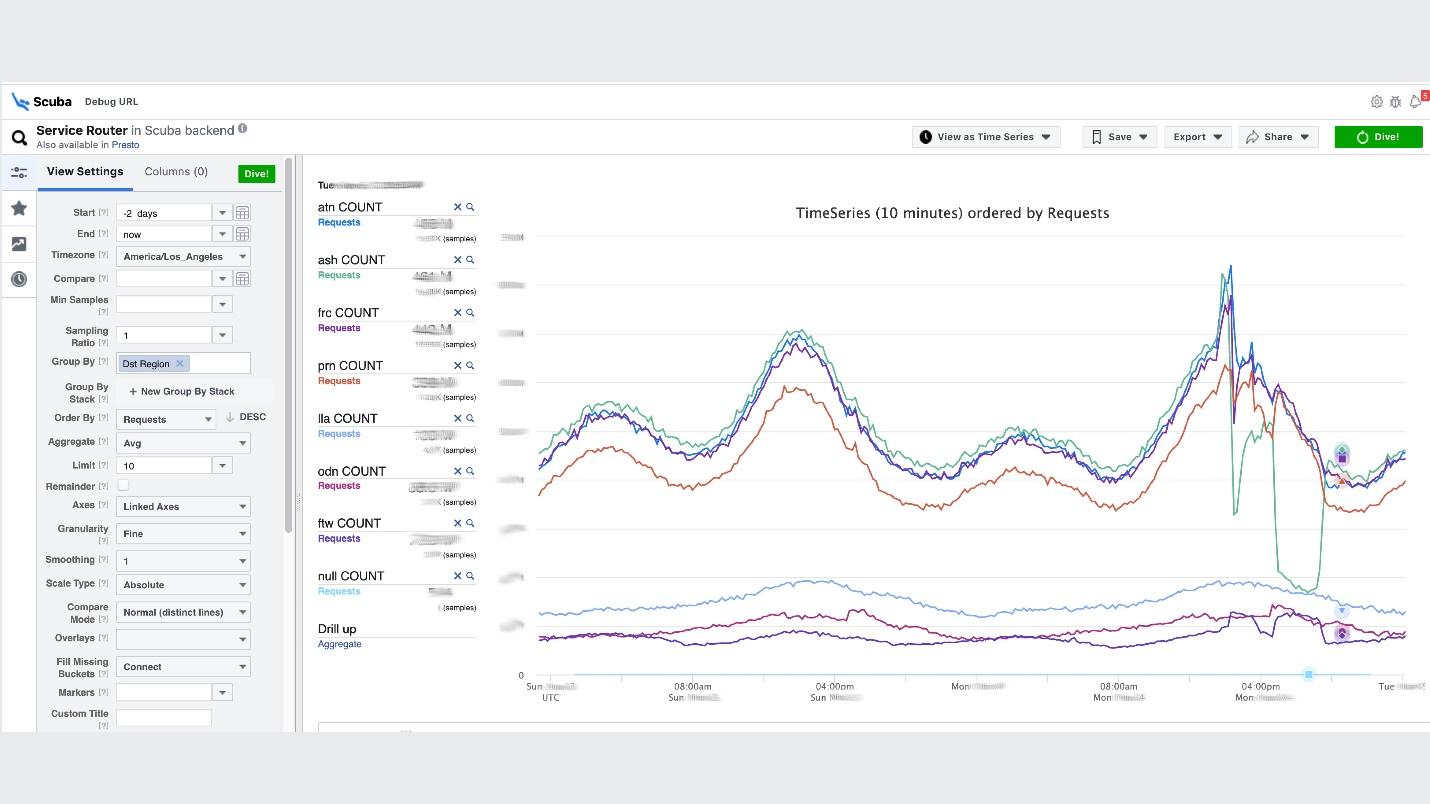Toggle DESC sort order
This screenshot has height=804, width=1430.
pyautogui.click(x=246, y=417)
